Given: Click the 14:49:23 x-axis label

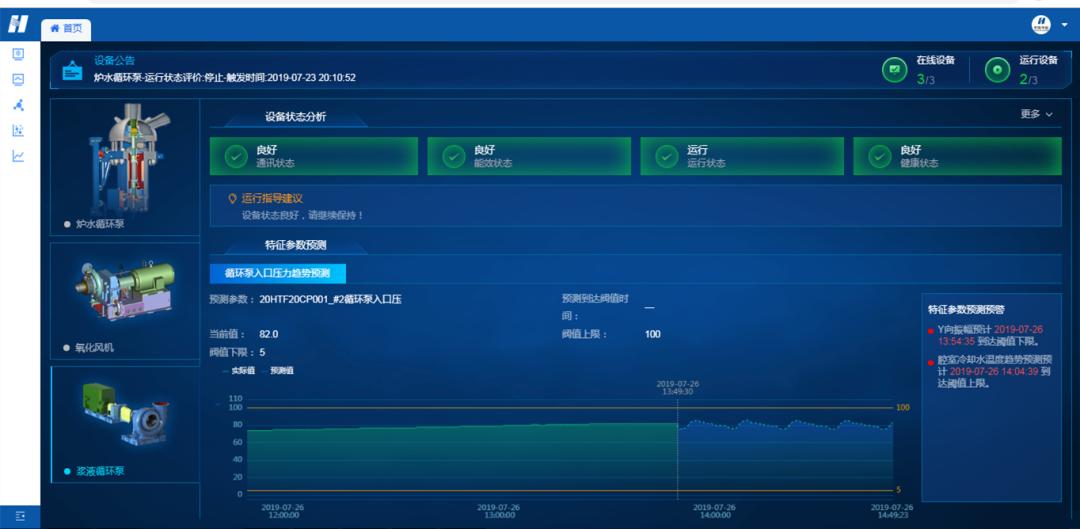Looking at the screenshot, I should pyautogui.click(x=892, y=511).
